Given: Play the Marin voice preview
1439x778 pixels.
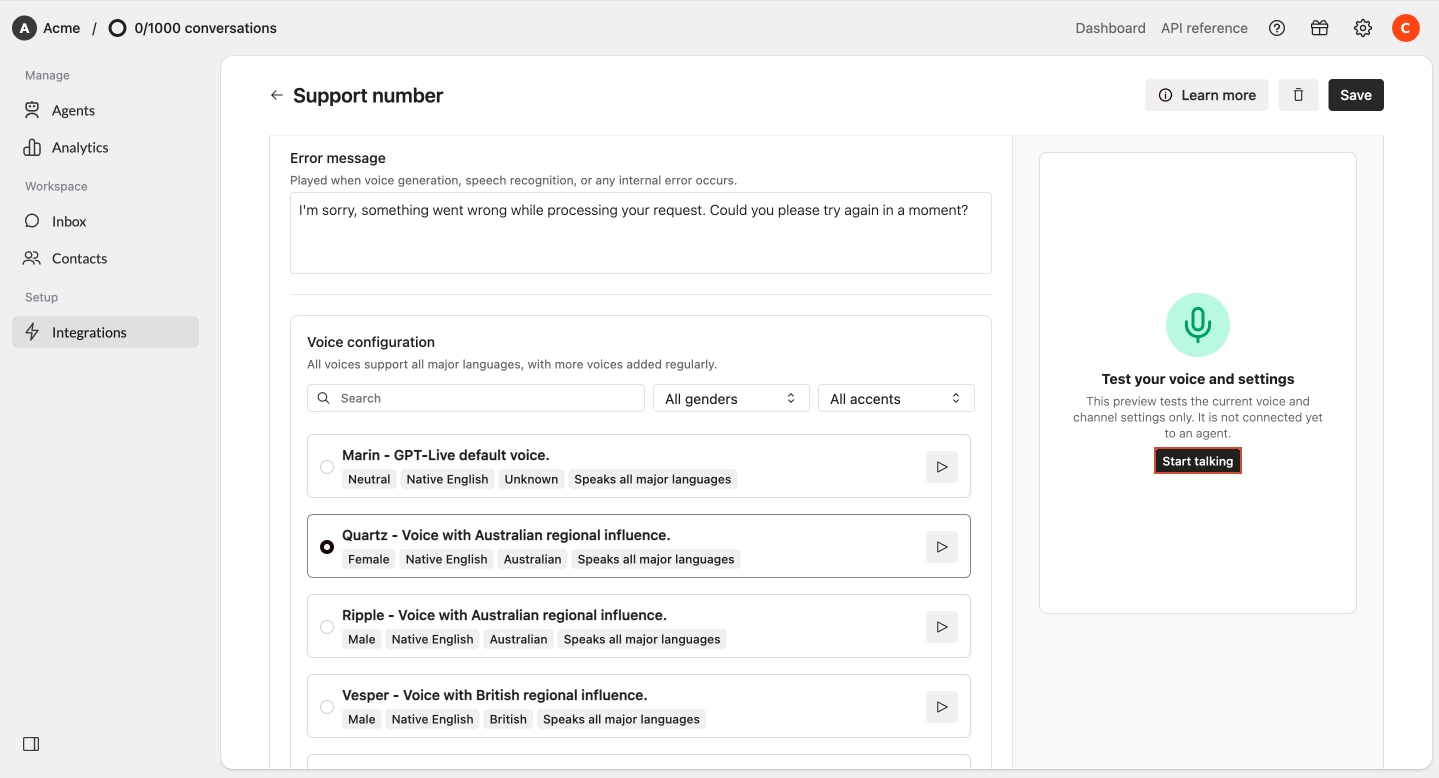Looking at the screenshot, I should coord(942,466).
